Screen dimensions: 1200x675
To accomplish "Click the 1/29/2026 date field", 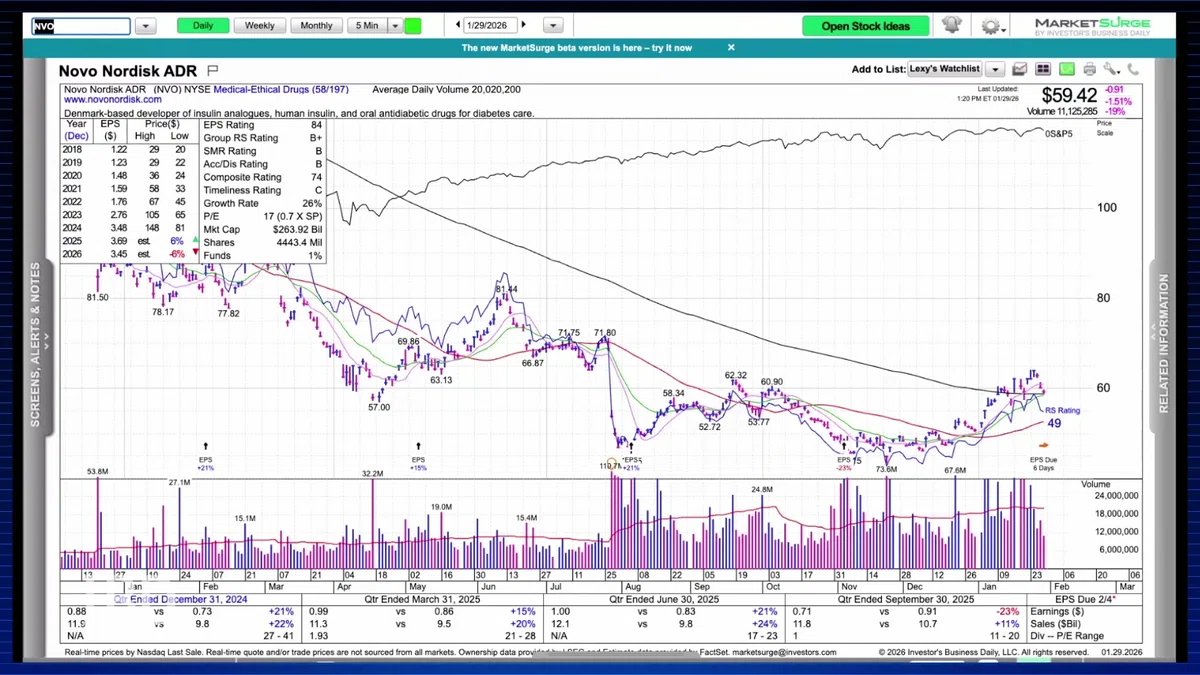I will click(x=490, y=25).
